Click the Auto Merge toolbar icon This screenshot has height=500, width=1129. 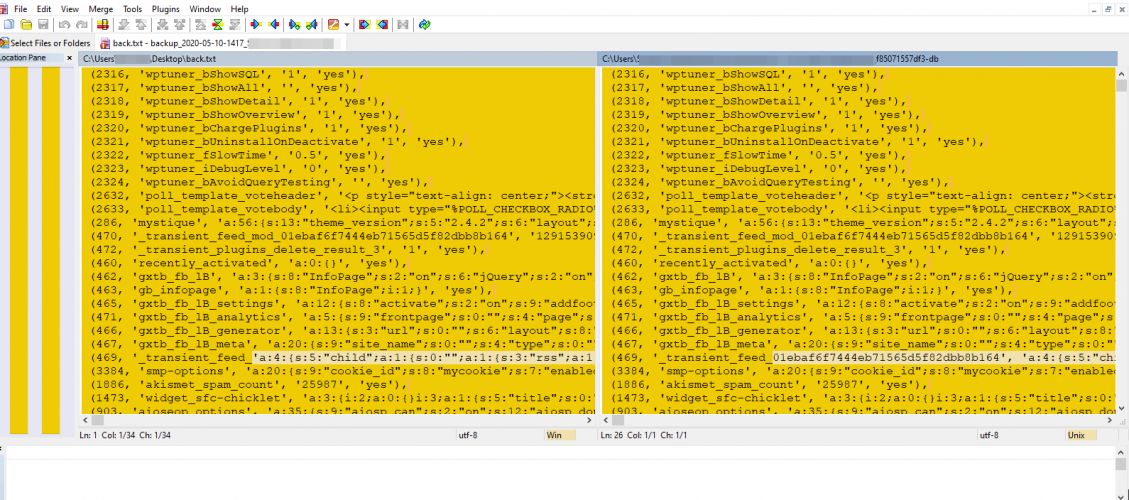click(x=403, y=24)
